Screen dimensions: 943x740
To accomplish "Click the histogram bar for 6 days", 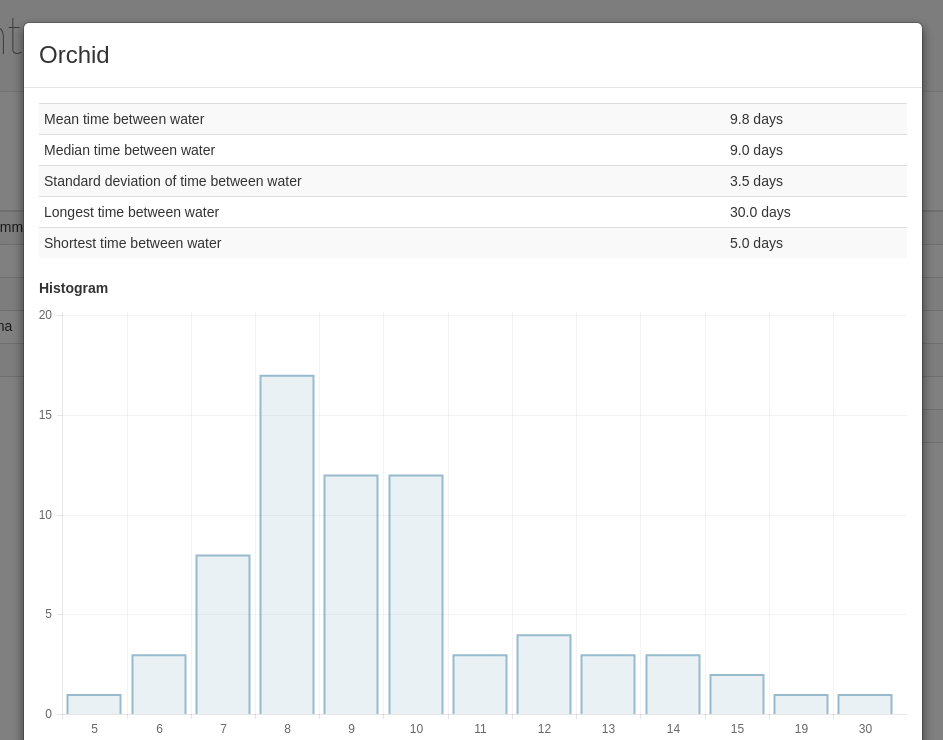I will tap(159, 685).
